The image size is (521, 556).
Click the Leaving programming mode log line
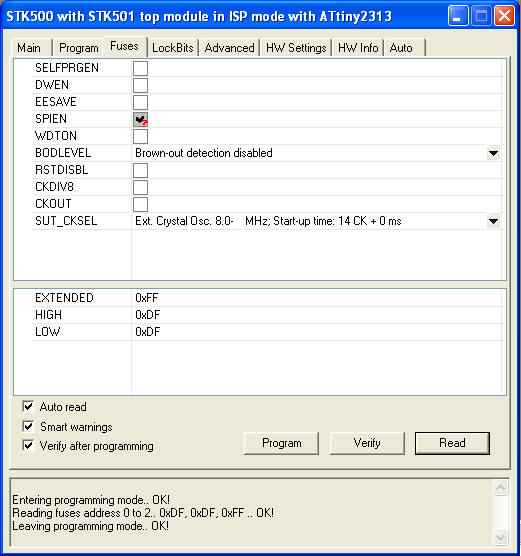pos(90,526)
